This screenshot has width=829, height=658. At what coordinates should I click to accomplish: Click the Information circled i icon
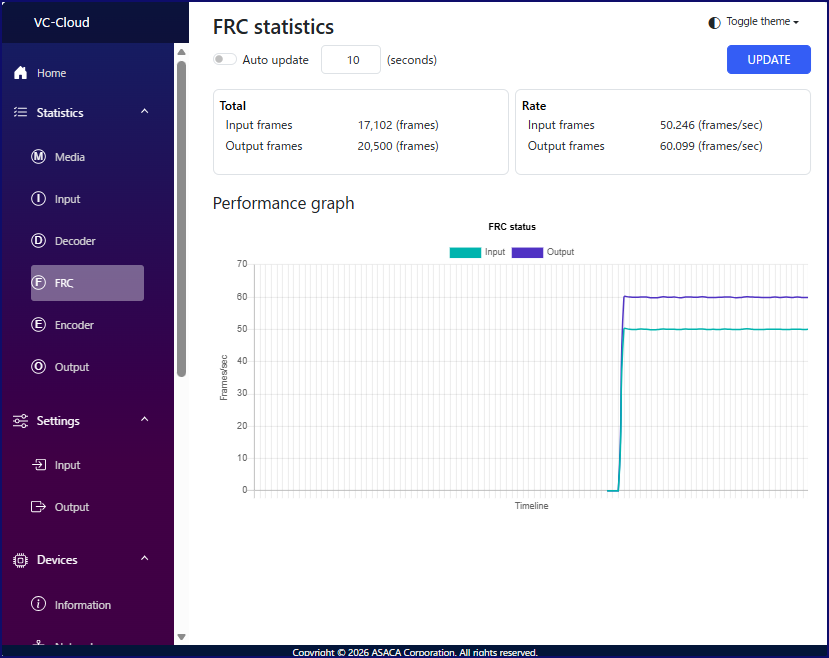point(39,604)
